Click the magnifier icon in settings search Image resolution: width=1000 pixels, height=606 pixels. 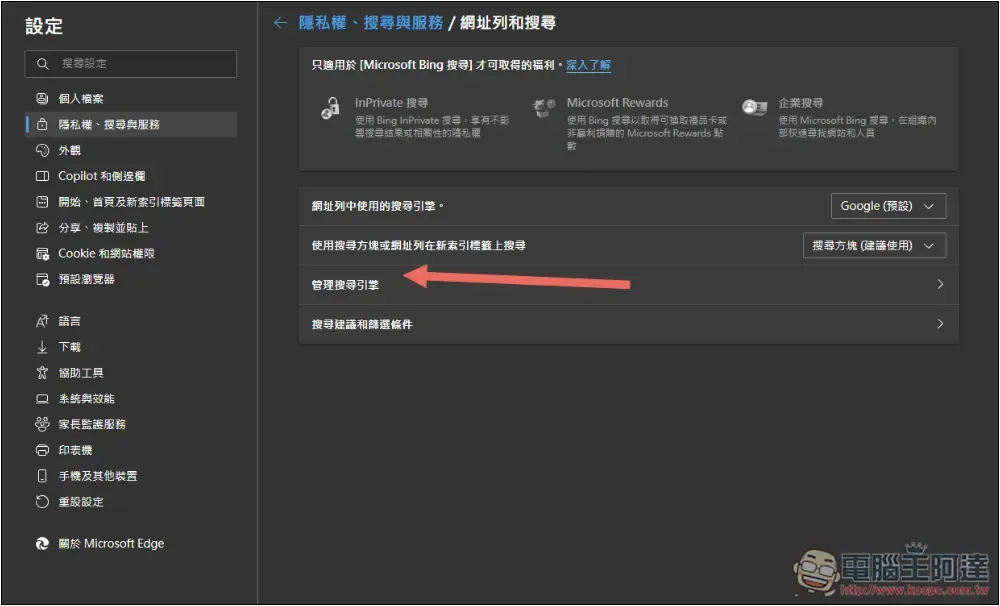[x=43, y=64]
